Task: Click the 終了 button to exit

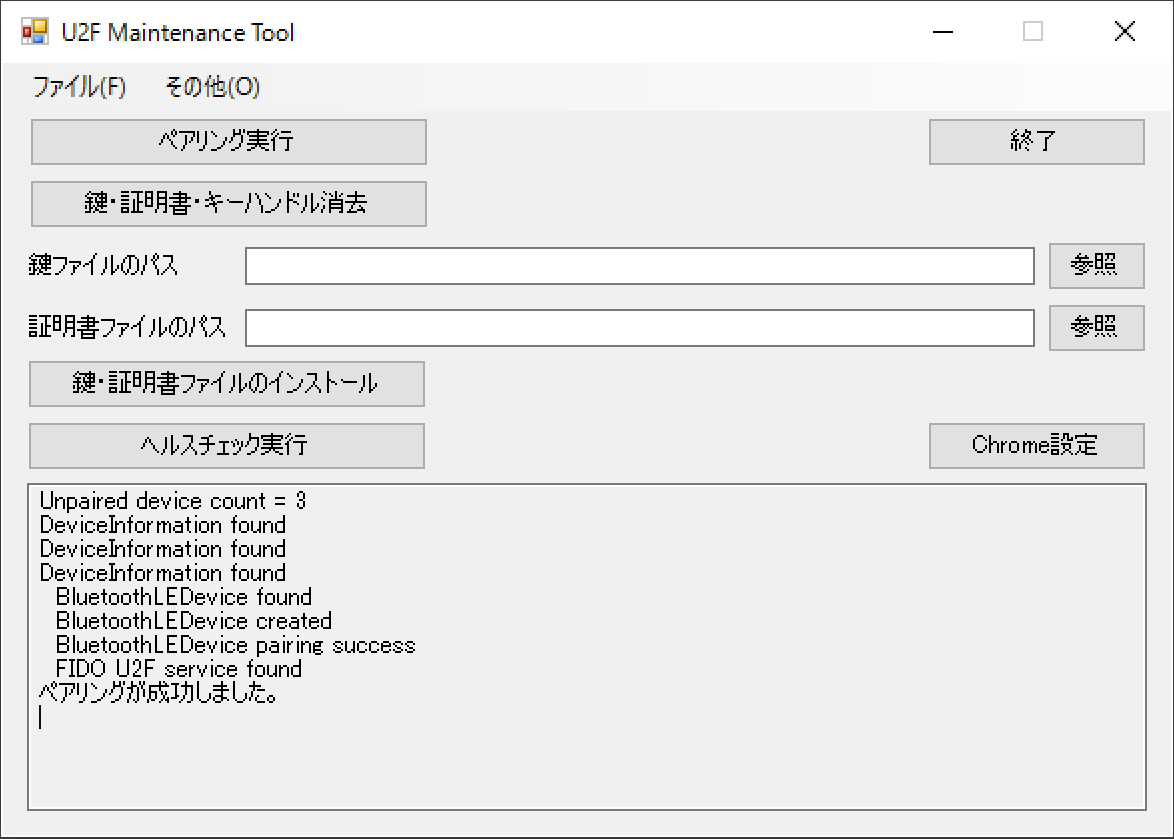Action: point(1036,141)
